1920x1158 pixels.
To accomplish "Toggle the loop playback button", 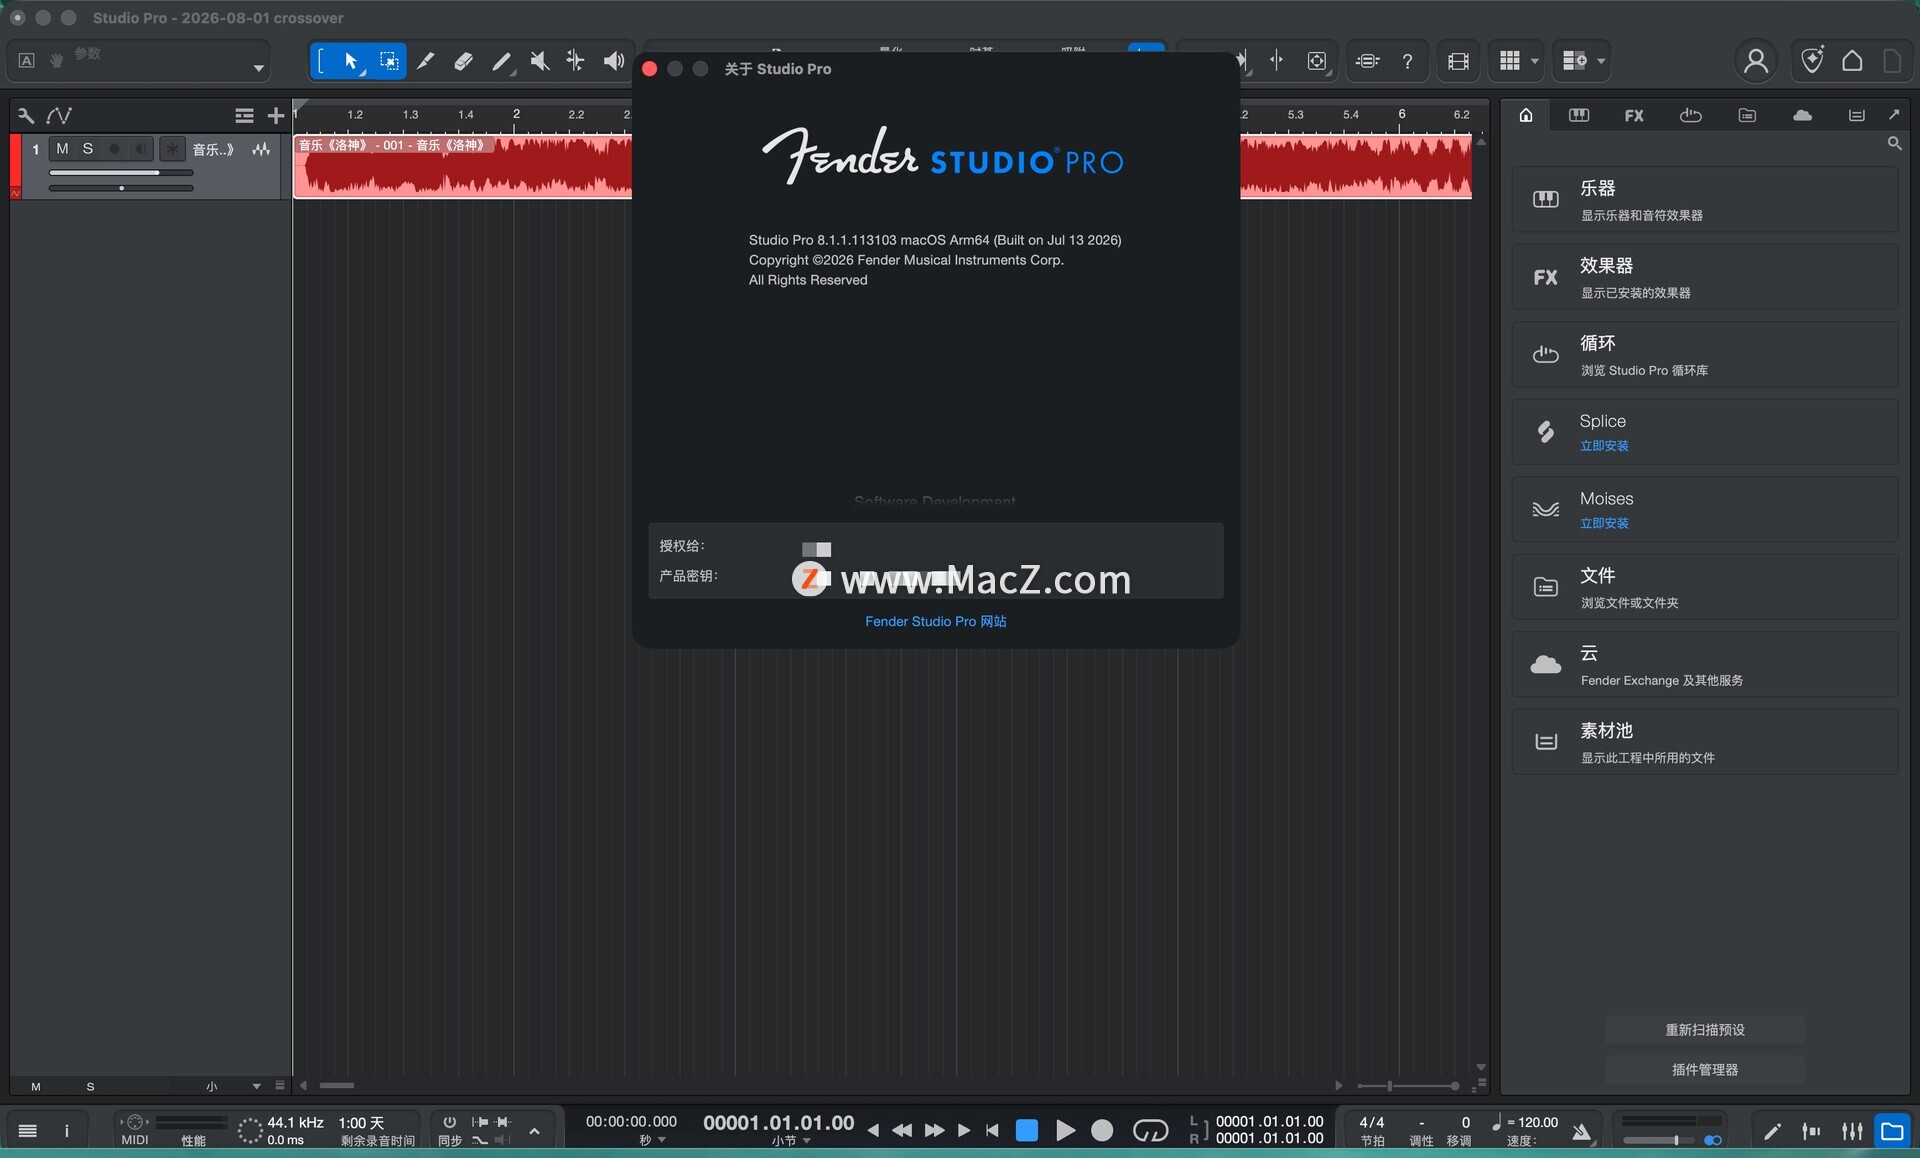I will (x=1150, y=1130).
